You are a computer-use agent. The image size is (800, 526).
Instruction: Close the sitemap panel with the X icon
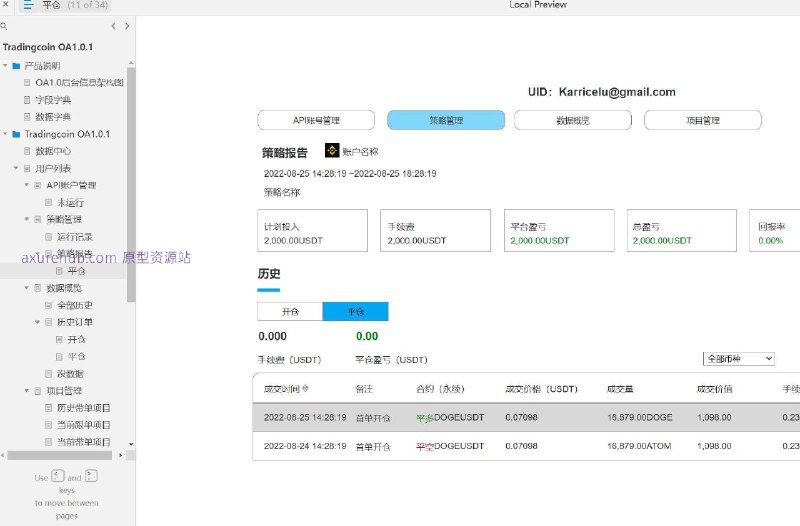click(x=6, y=4)
